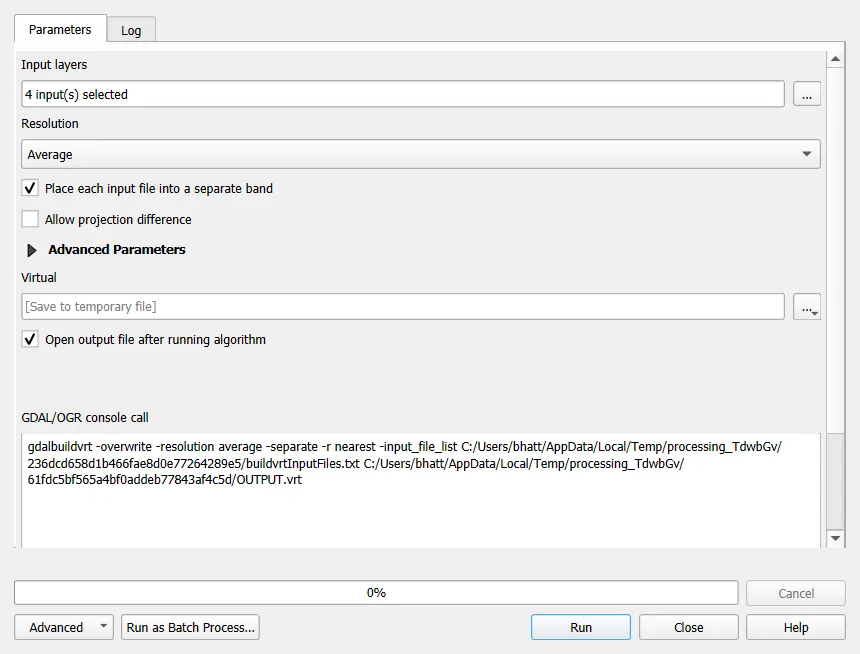860x654 pixels.
Task: Toggle Place each input file into separate band
Action: tap(30, 188)
